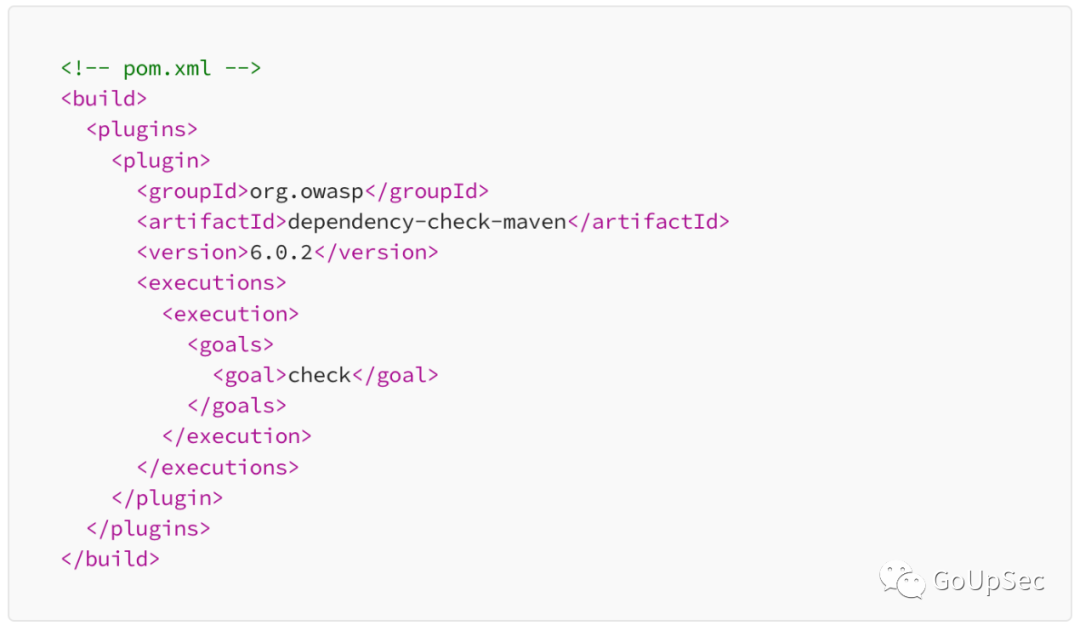Click the closing plugins tag
1080x631 pixels.
tap(148, 529)
